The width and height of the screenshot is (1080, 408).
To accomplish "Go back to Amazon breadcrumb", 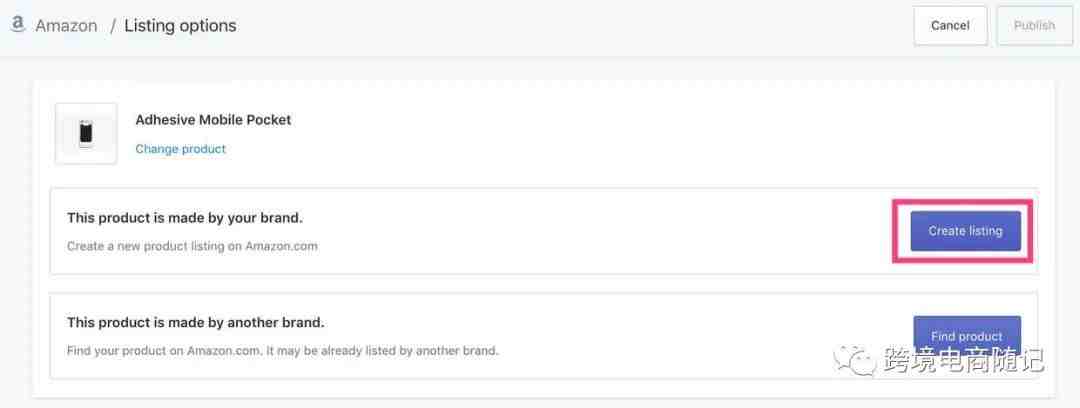I will tap(66, 26).
